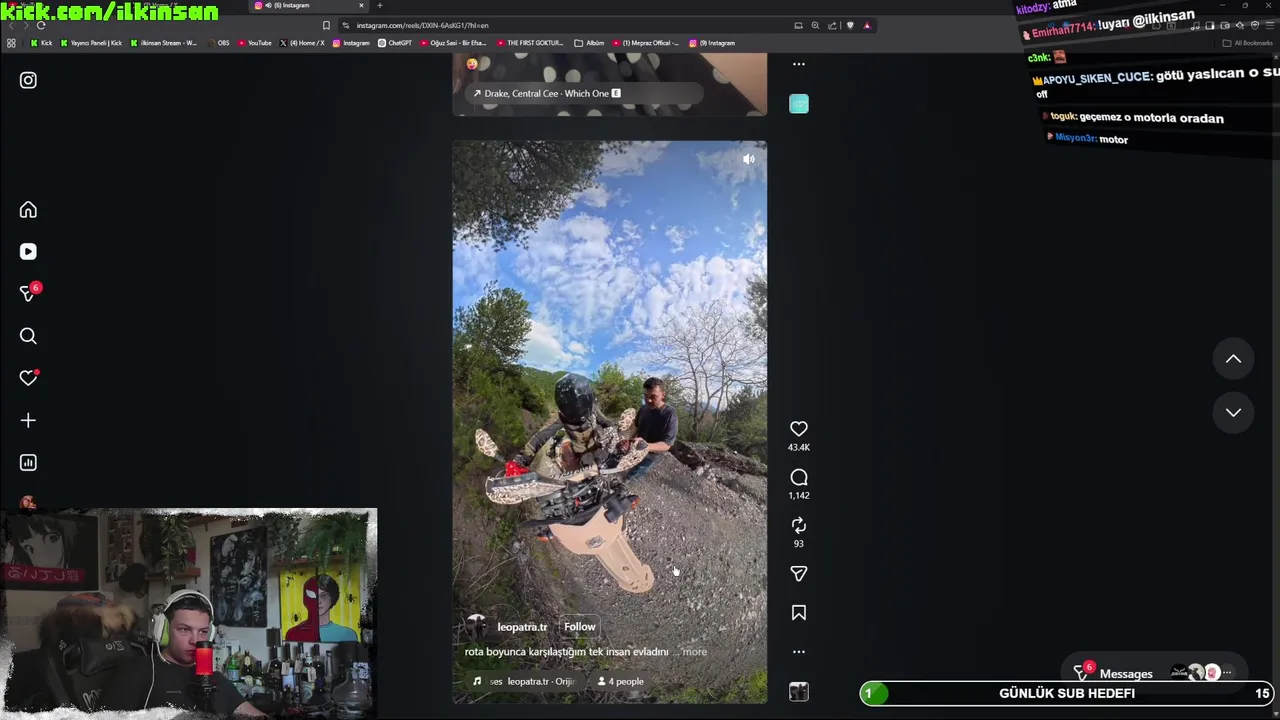
Task: Repost the leopatra.tr reel
Action: pyautogui.click(x=798, y=525)
